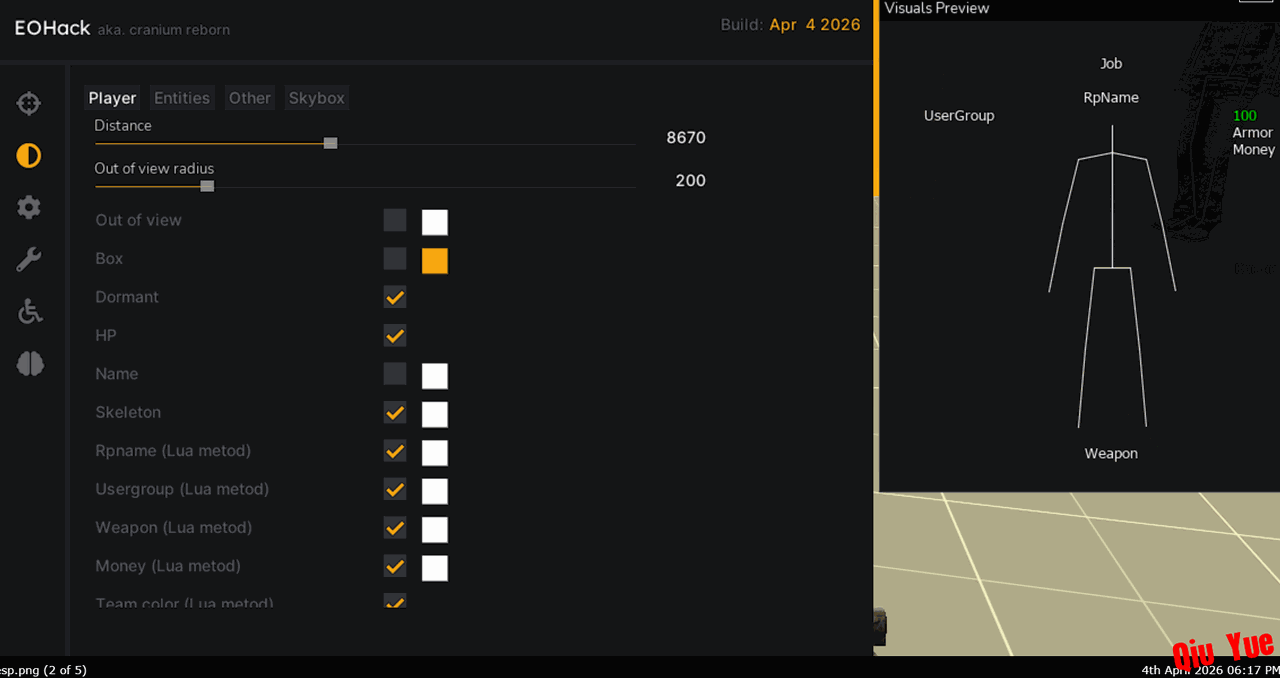The height and width of the screenshot is (678, 1280).
Task: Click the Visuals Preview title bar
Action: click(x=1079, y=9)
